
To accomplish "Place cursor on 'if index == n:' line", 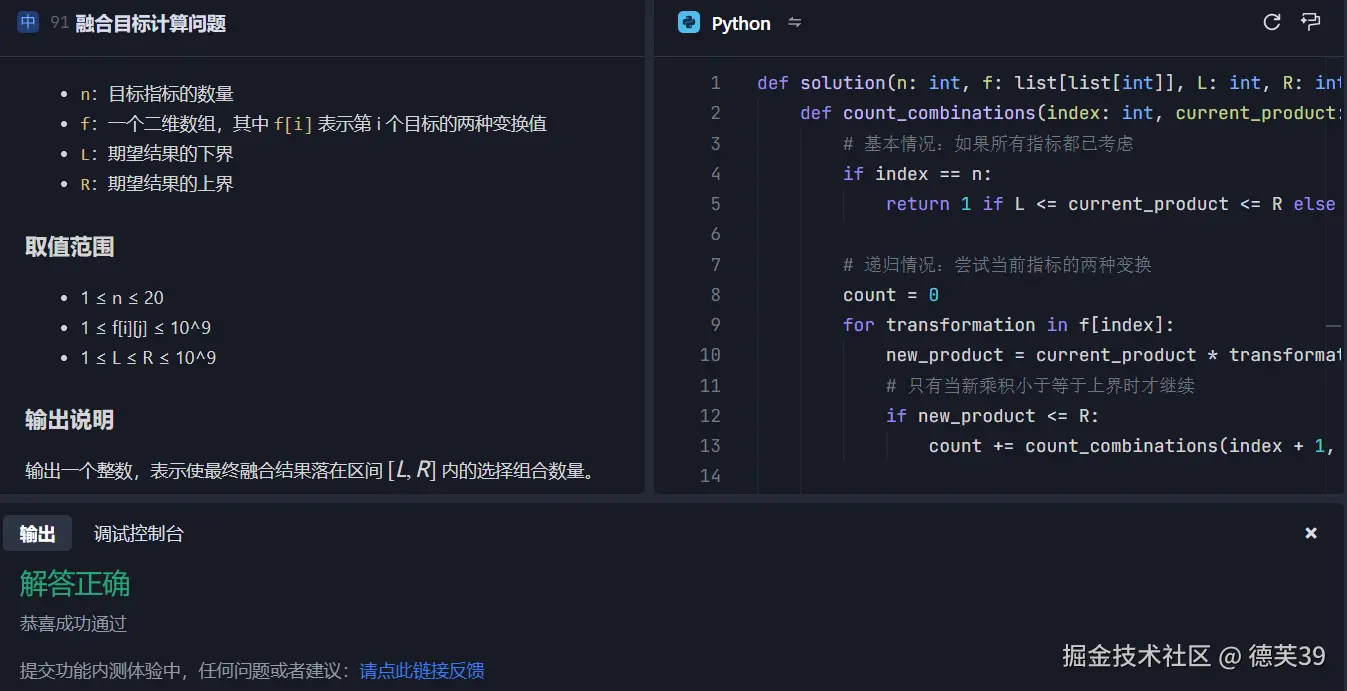I will [917, 174].
